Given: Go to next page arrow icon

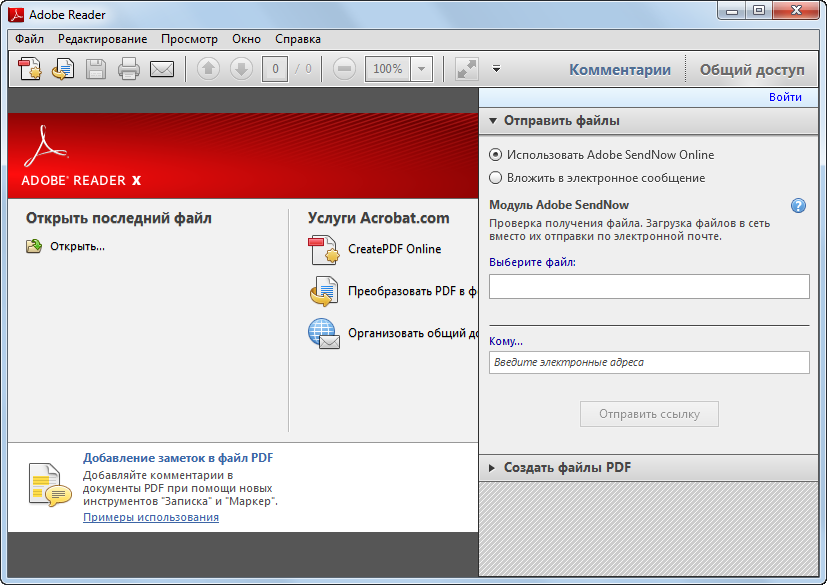Looking at the screenshot, I should (x=241, y=69).
